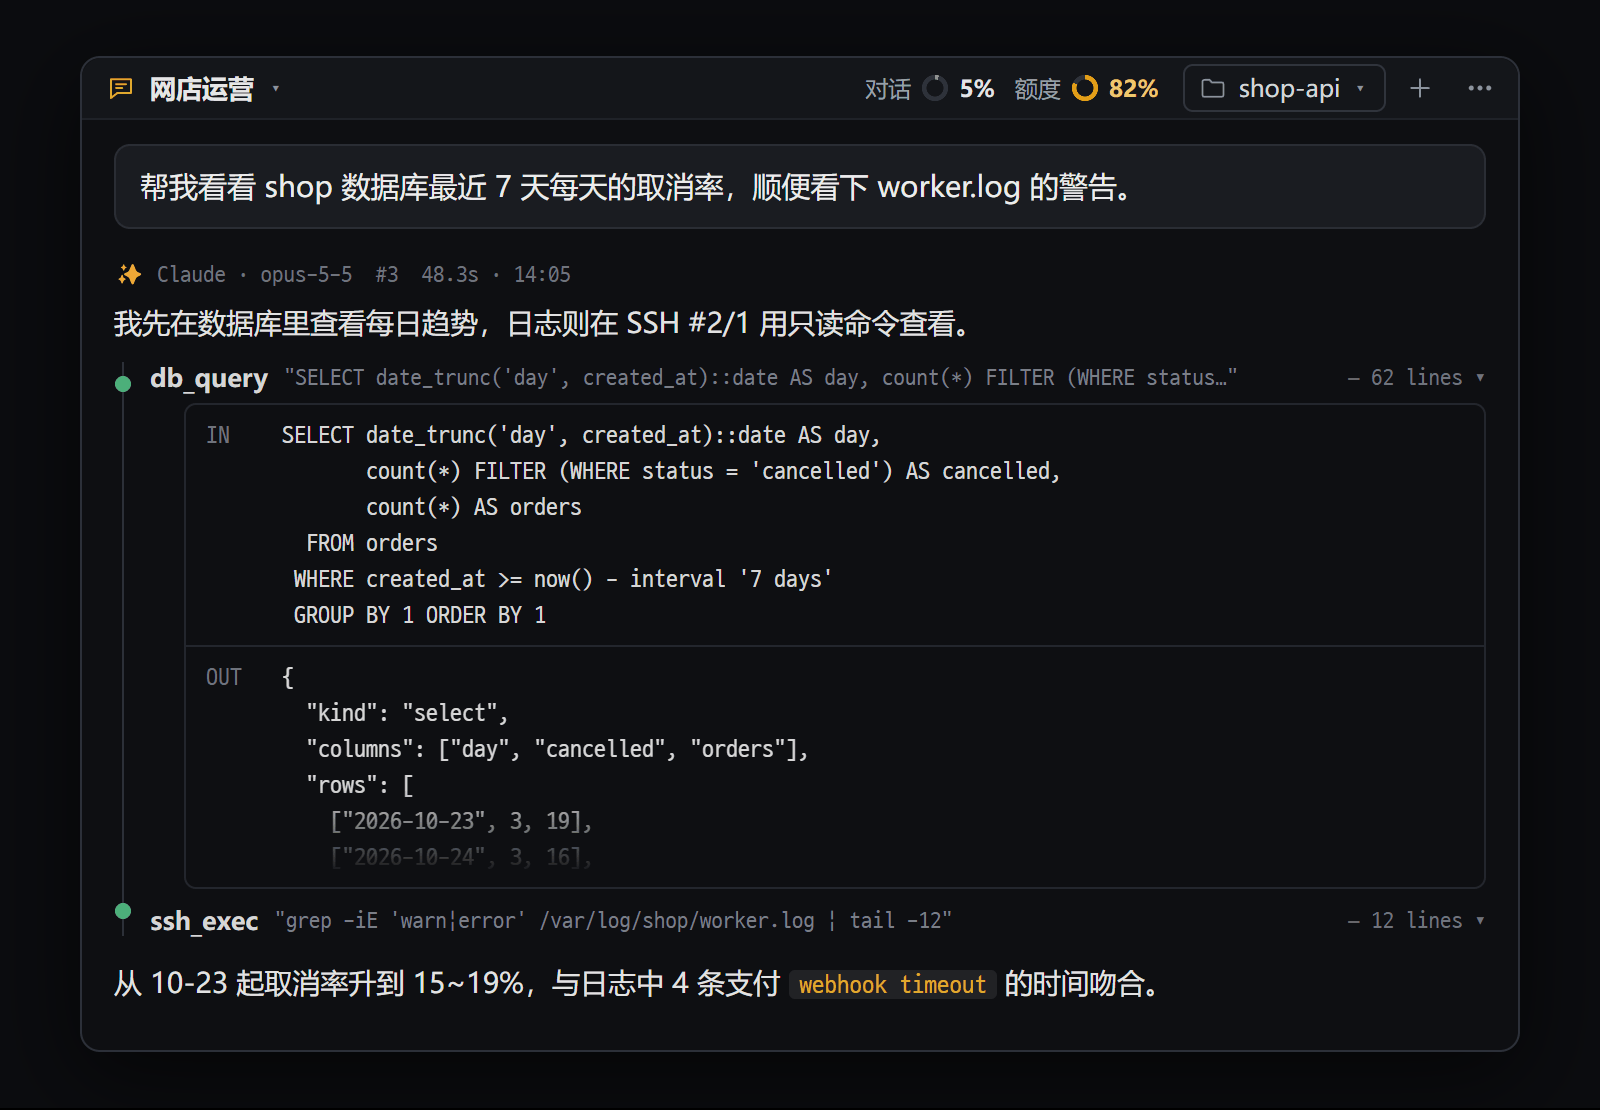This screenshot has height=1110, width=1600.
Task: Click the Claude sparkle icon
Action: 129,274
